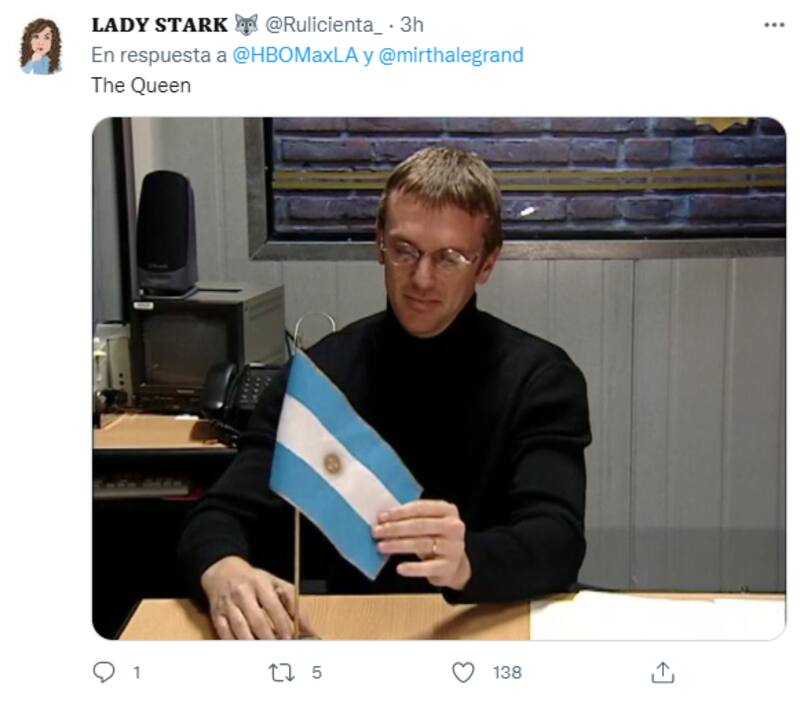Click the reply speech bubble icon
The image size is (800, 702).
pos(104,672)
